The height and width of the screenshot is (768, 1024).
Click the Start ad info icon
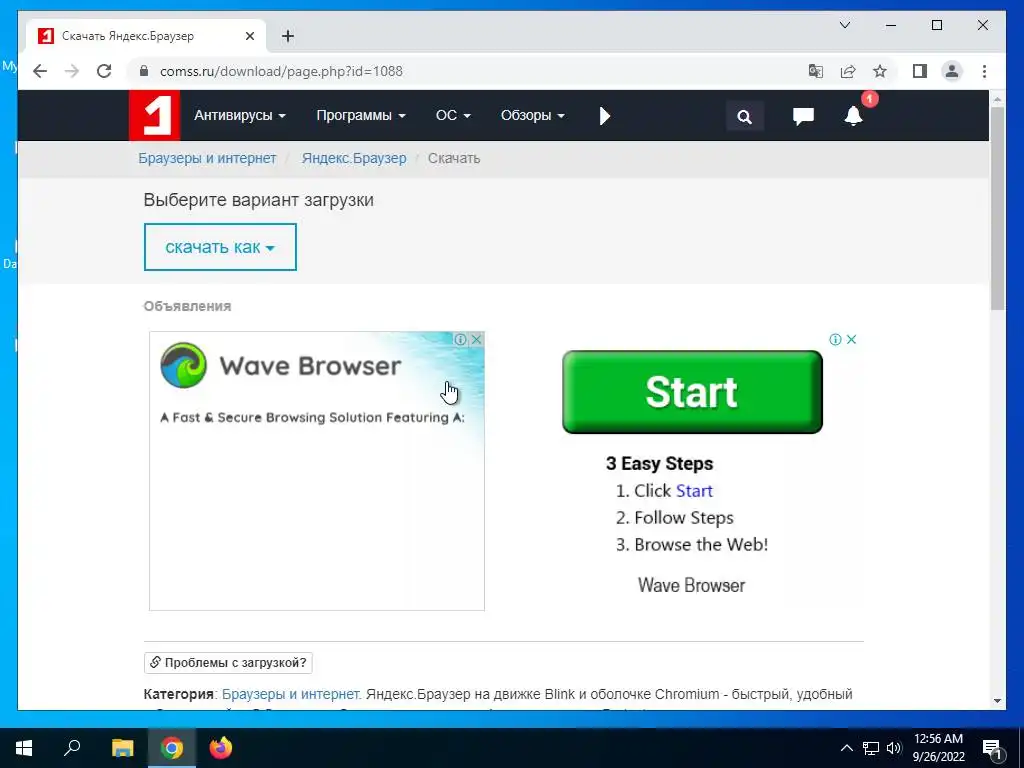tap(835, 340)
